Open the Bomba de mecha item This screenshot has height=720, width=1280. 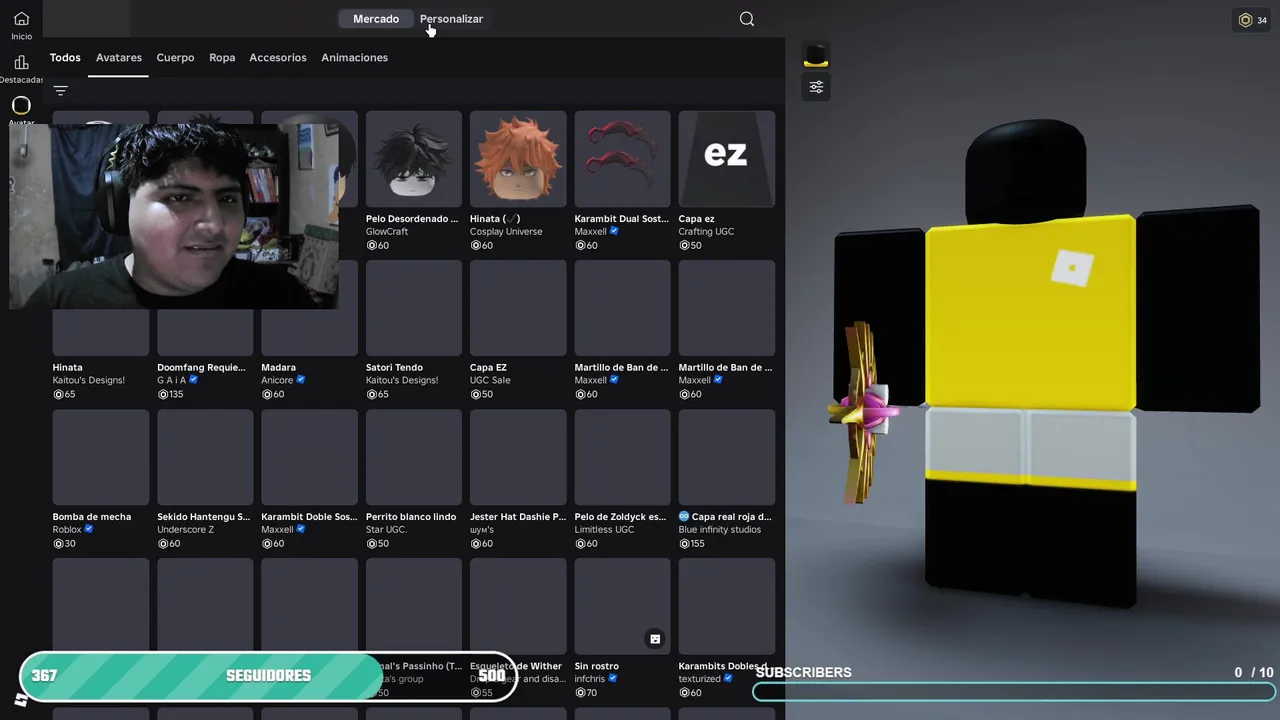[x=101, y=479]
